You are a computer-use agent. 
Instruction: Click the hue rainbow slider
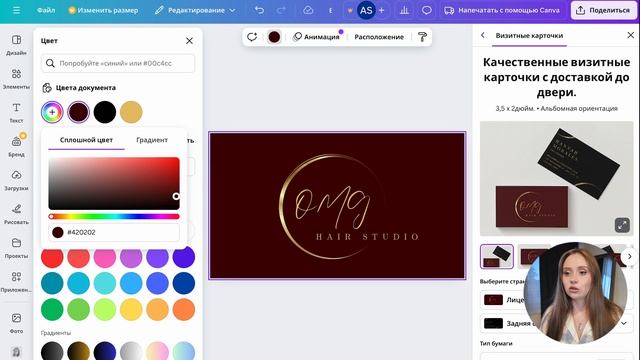click(x=114, y=216)
